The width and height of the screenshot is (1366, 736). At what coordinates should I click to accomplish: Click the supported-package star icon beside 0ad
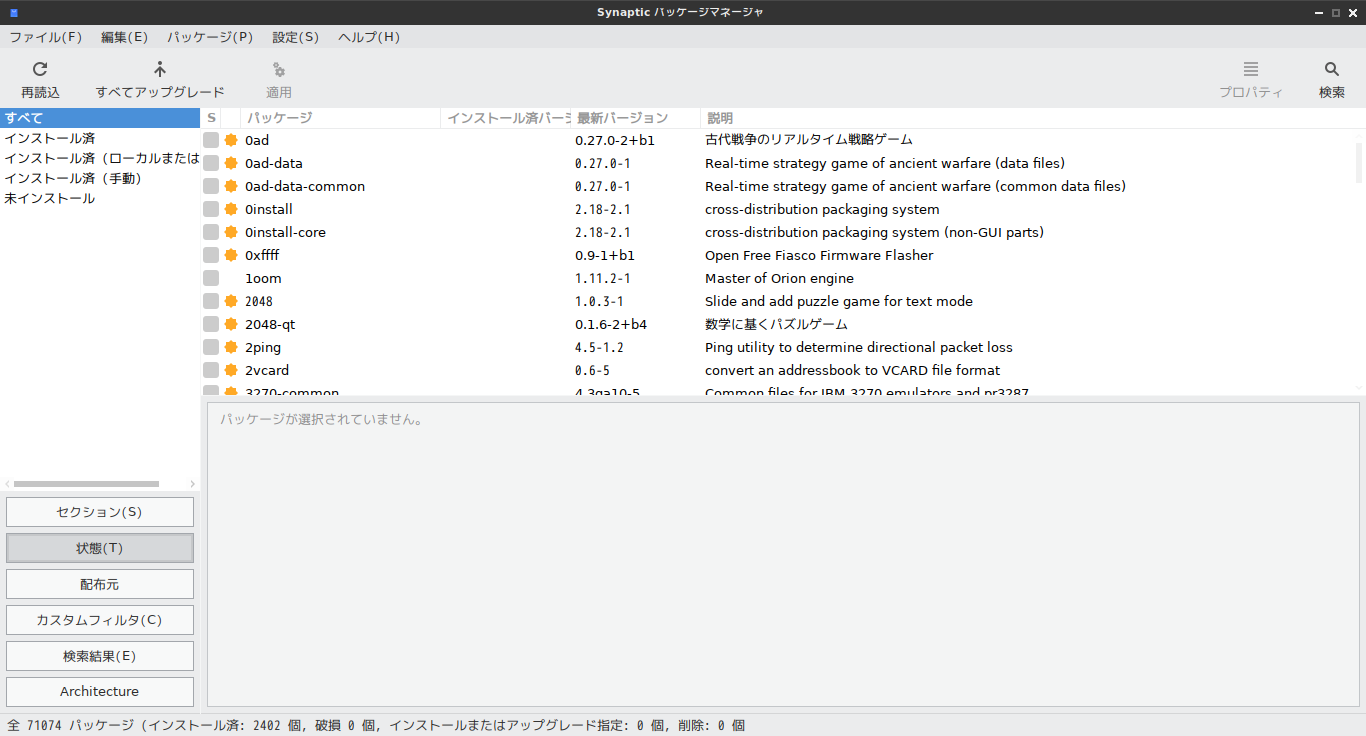(x=229, y=140)
